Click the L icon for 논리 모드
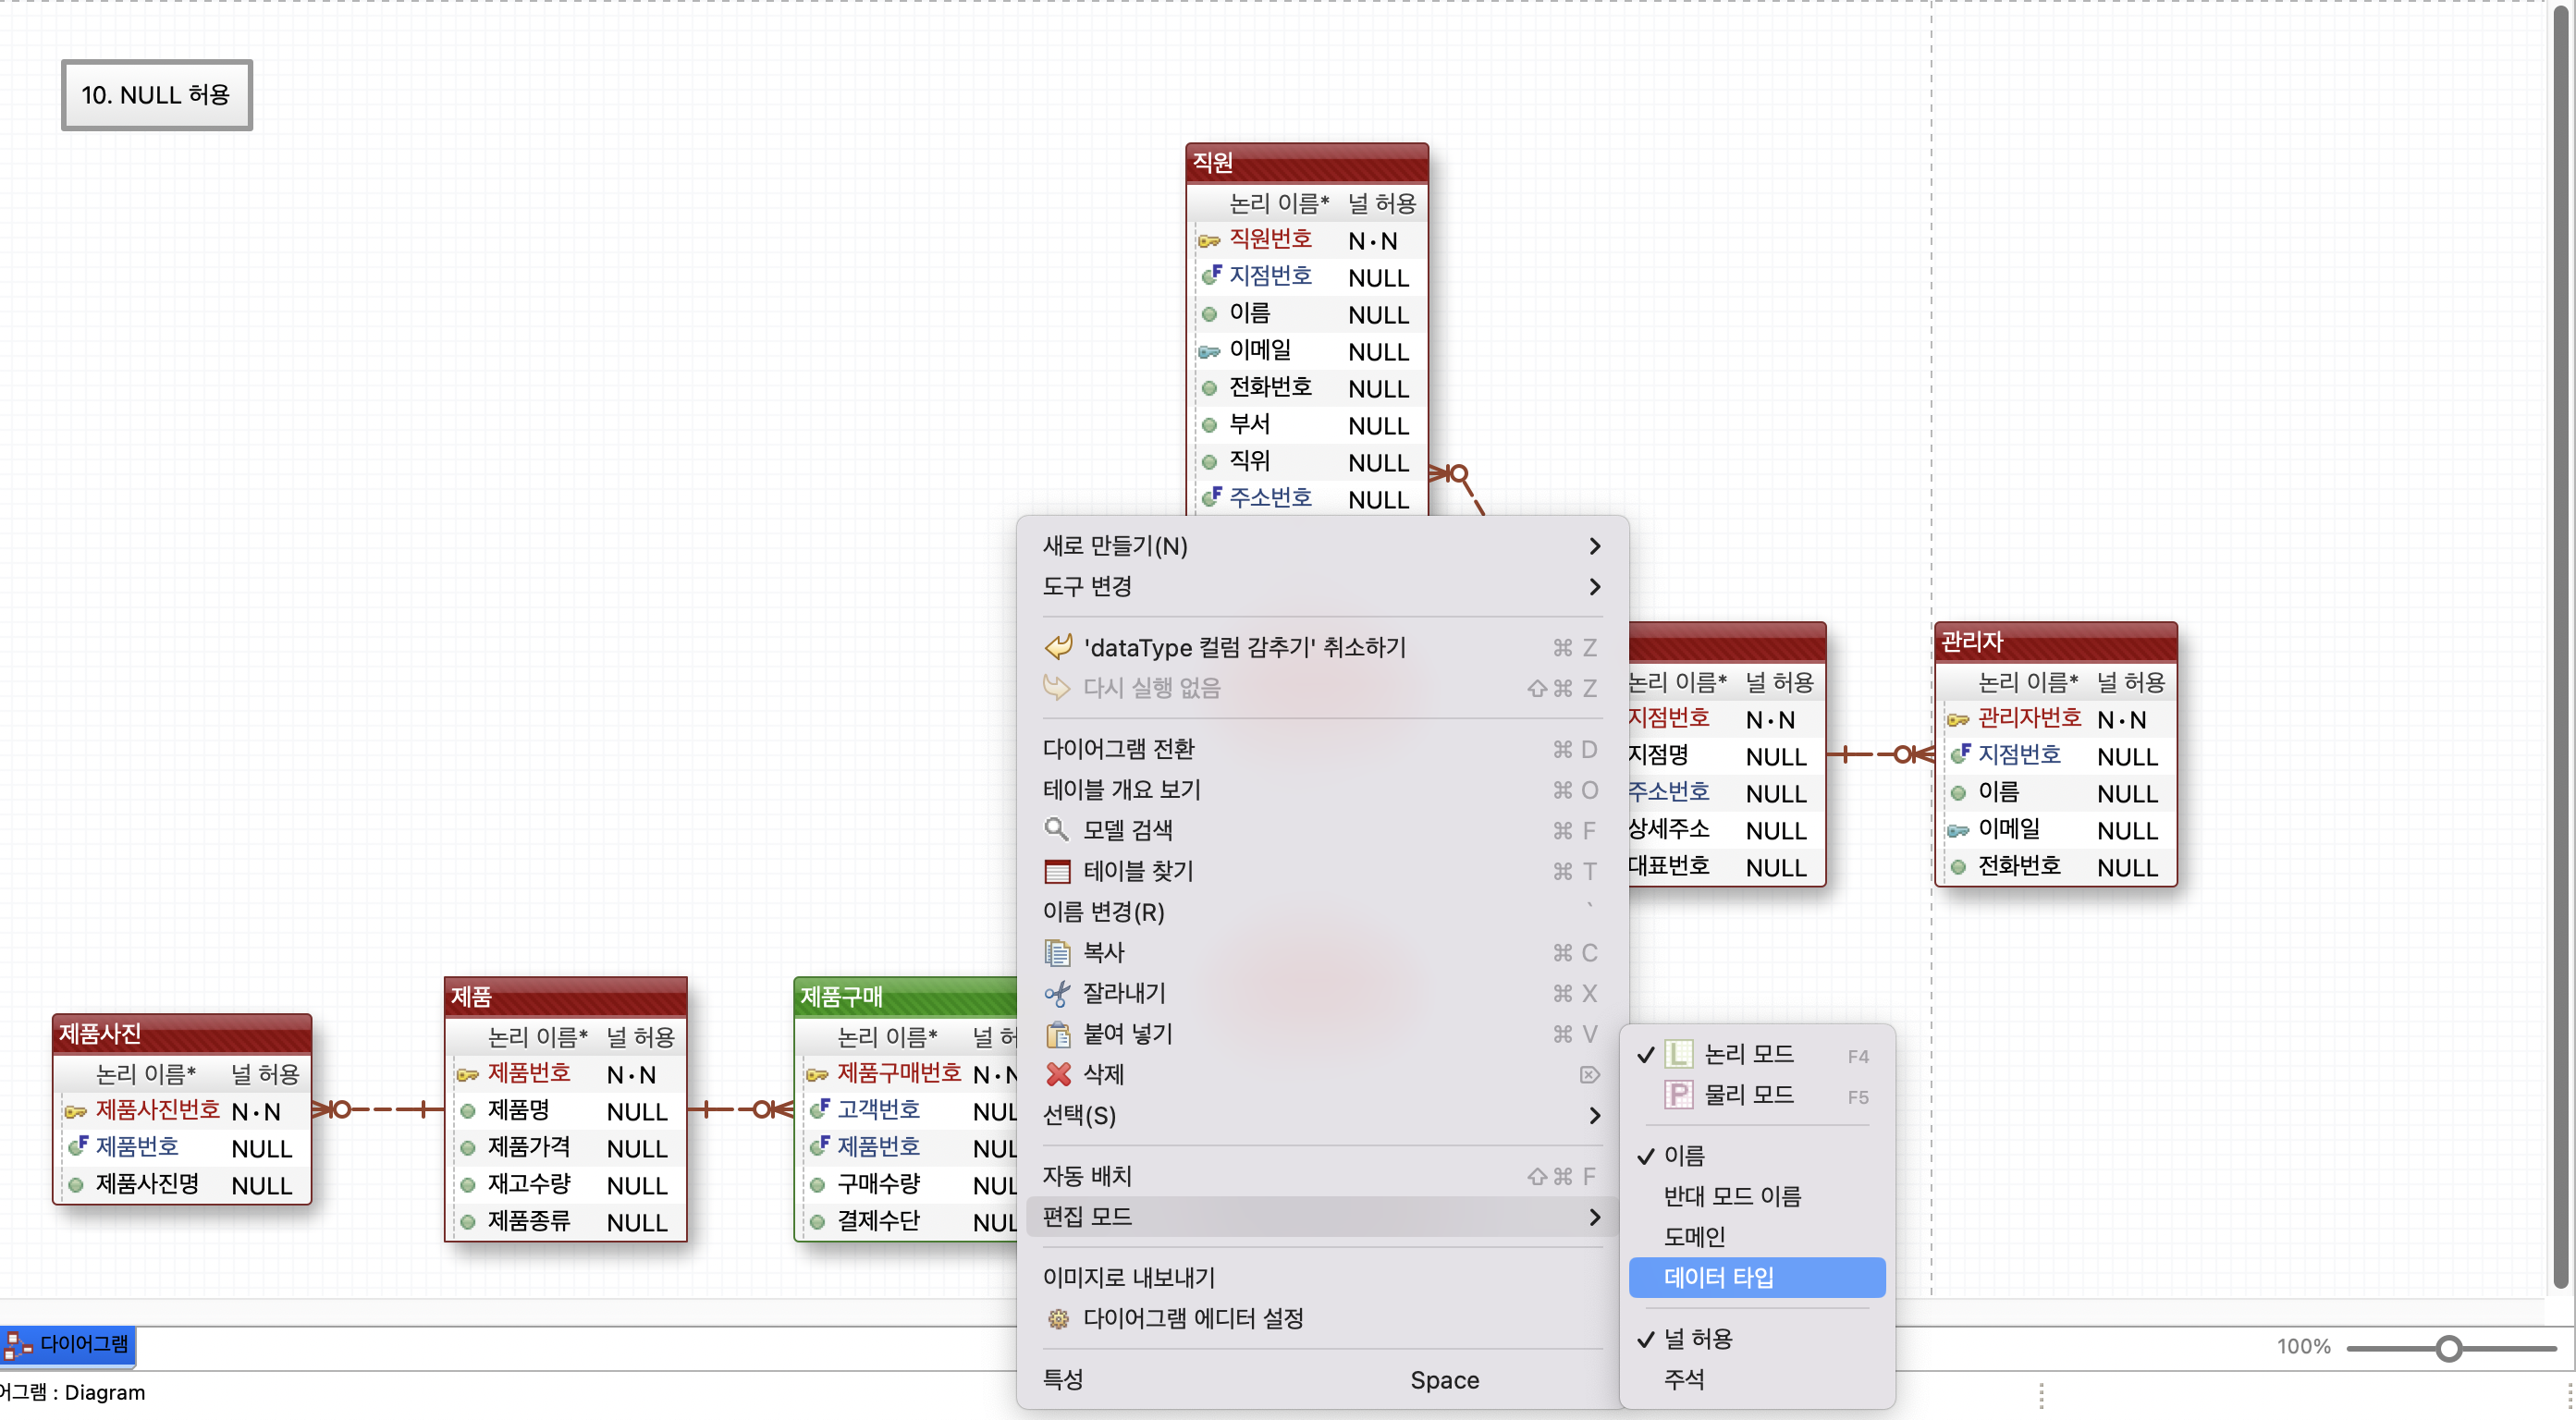This screenshot has width=2576, height=1420. point(1678,1054)
